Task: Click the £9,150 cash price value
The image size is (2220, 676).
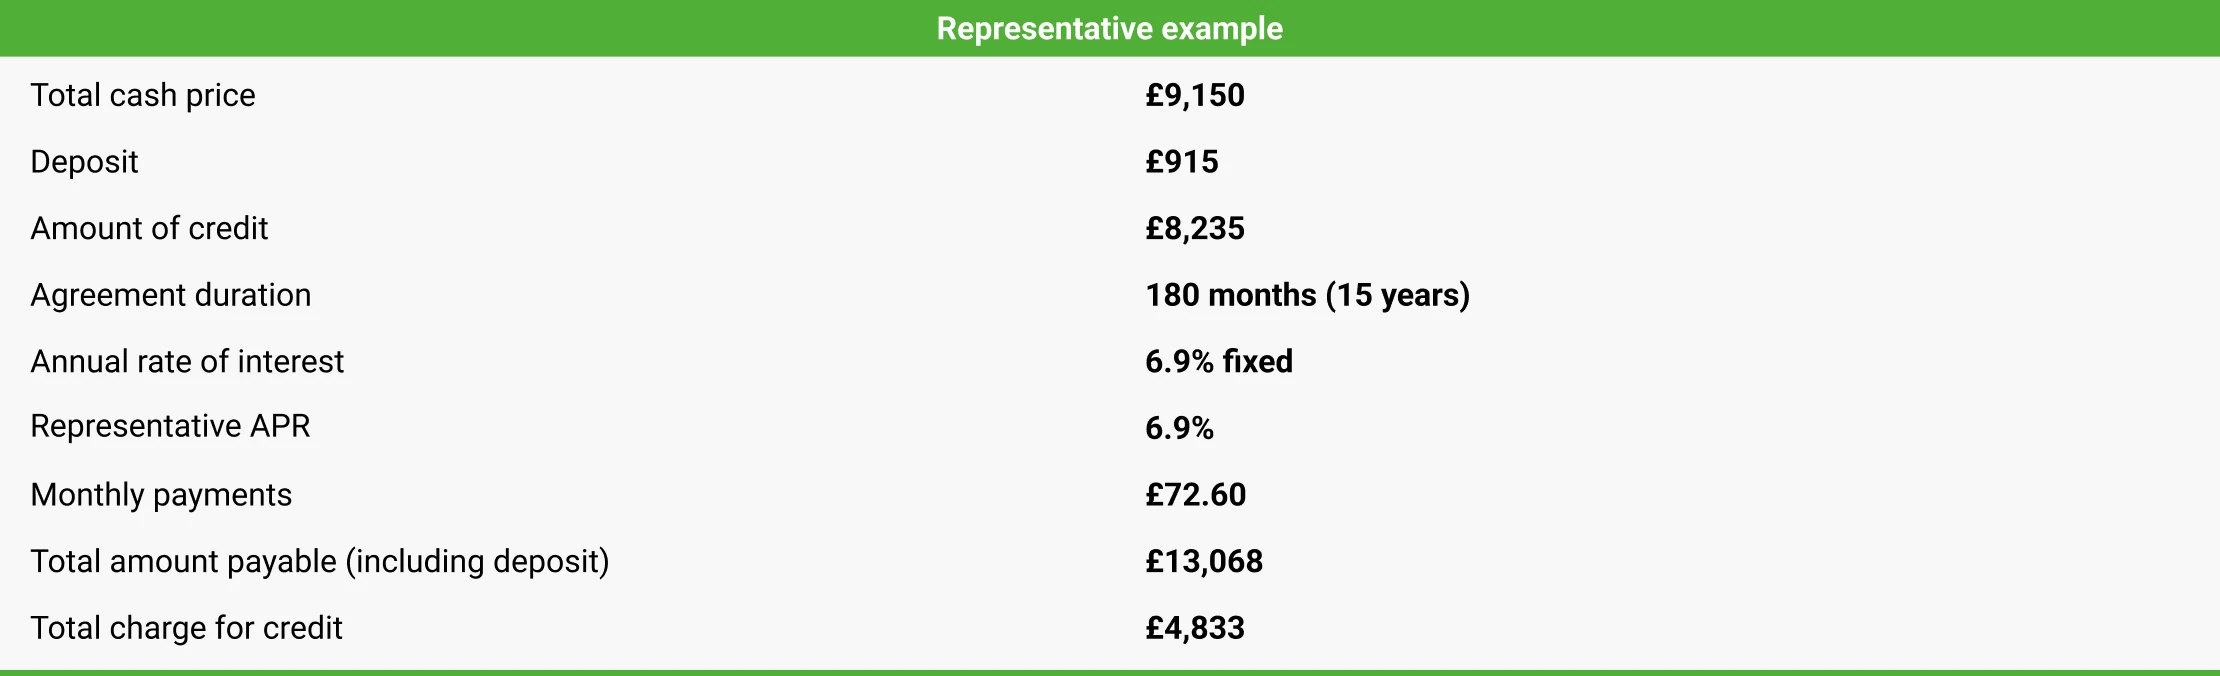Action: coord(1195,95)
